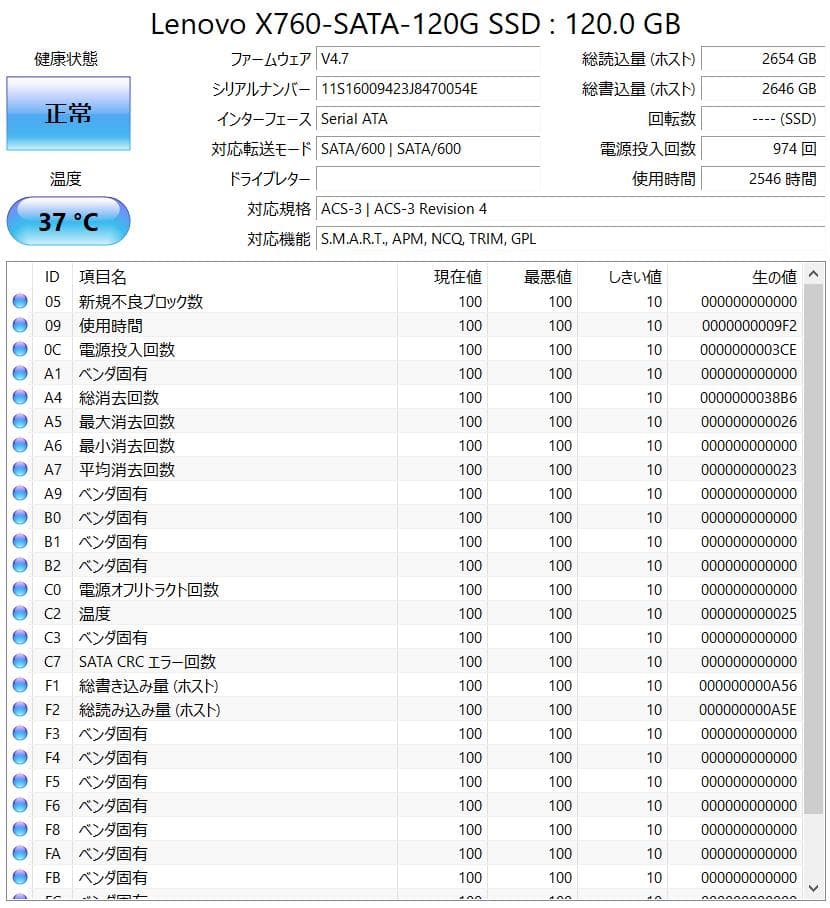Click blue status icon for row C3
The height and width of the screenshot is (908, 830).
[x=20, y=638]
